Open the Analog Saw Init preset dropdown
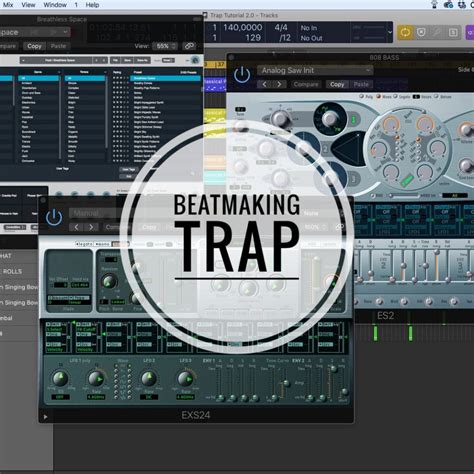This screenshot has height=474, width=474. 315,70
